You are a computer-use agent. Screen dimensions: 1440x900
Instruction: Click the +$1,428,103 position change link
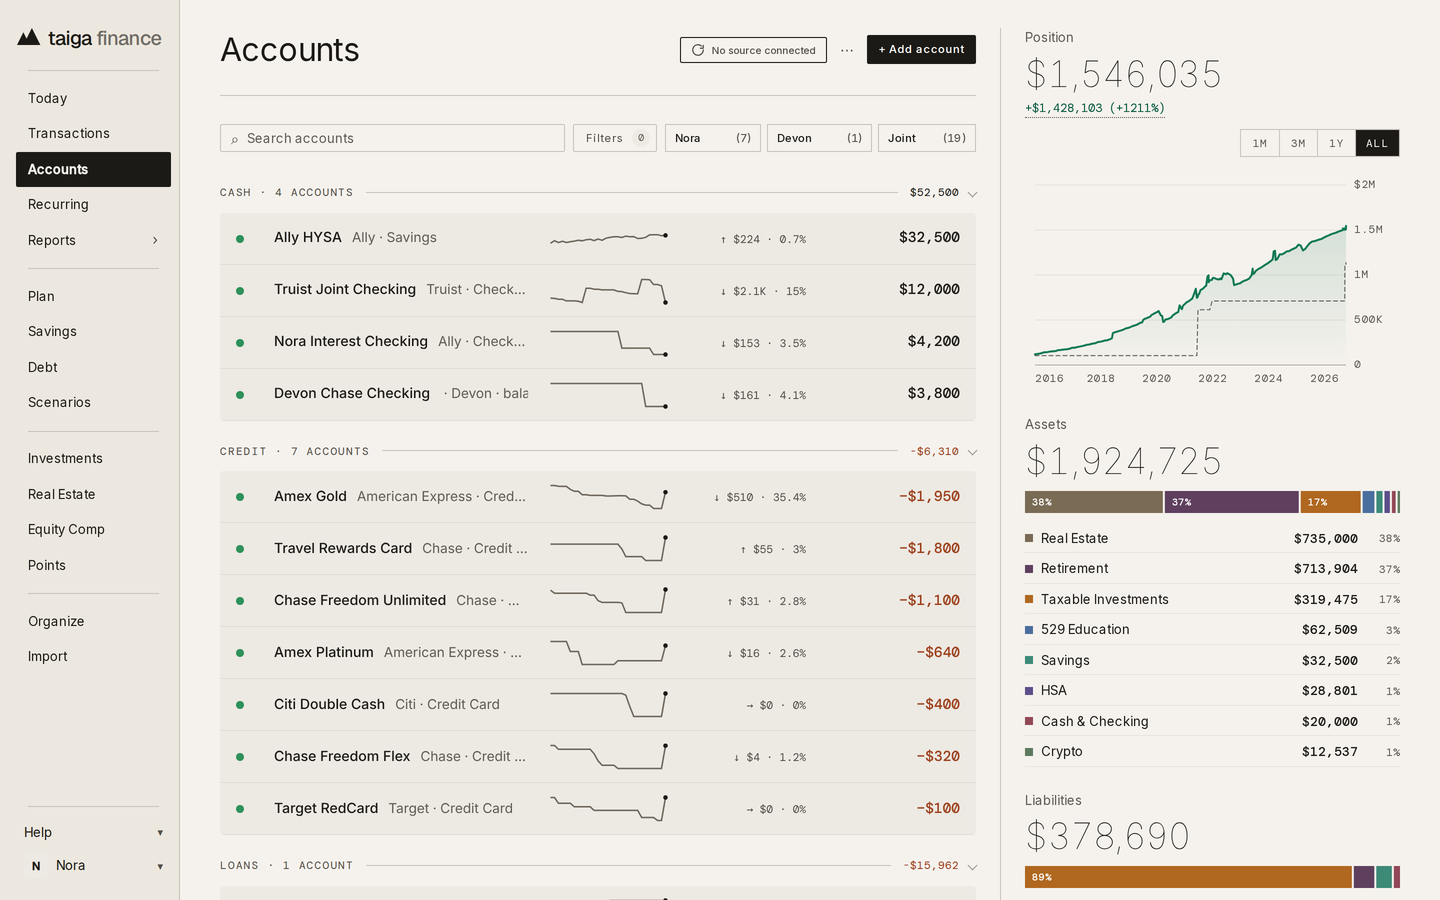pyautogui.click(x=1095, y=108)
